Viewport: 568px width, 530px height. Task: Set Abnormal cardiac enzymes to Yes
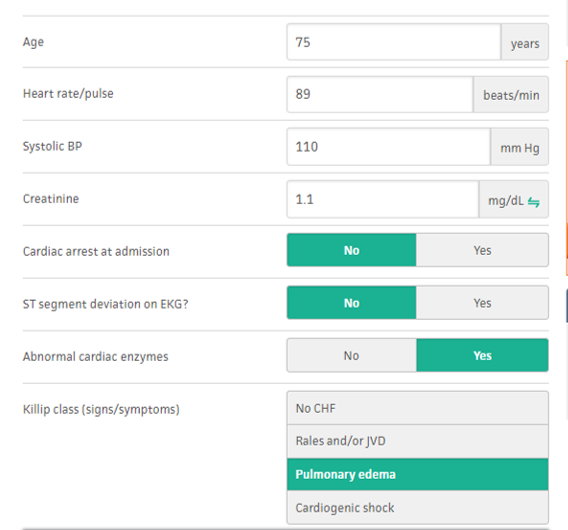click(482, 355)
